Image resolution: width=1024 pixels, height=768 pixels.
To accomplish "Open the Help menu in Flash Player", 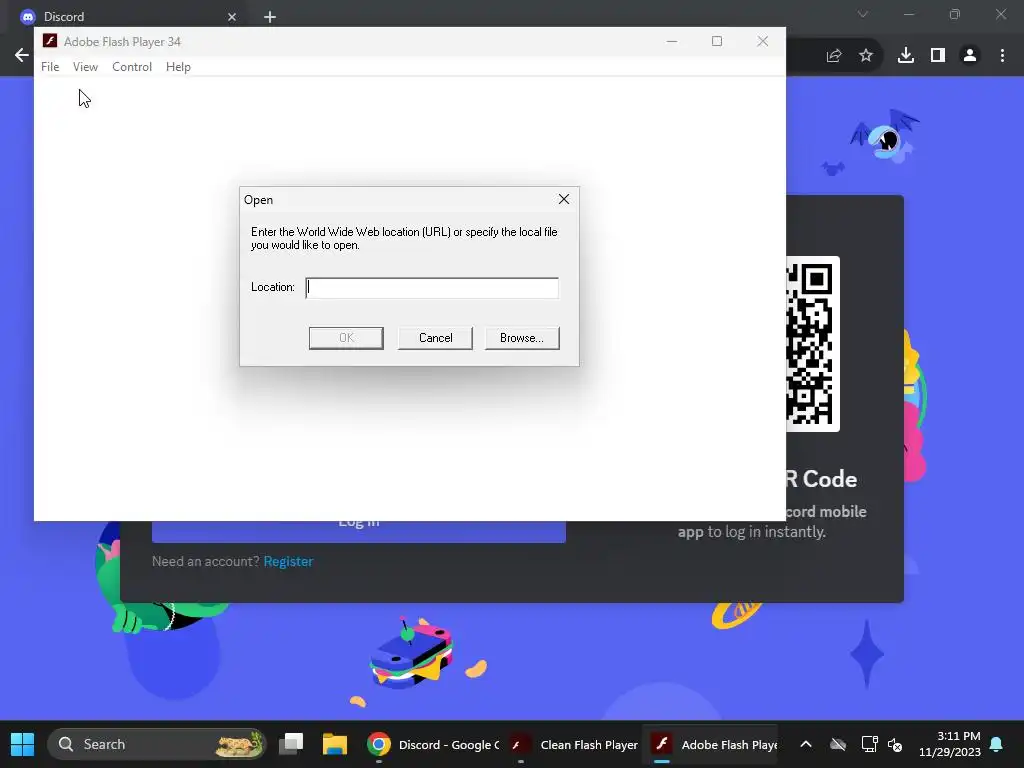I will pos(178,67).
